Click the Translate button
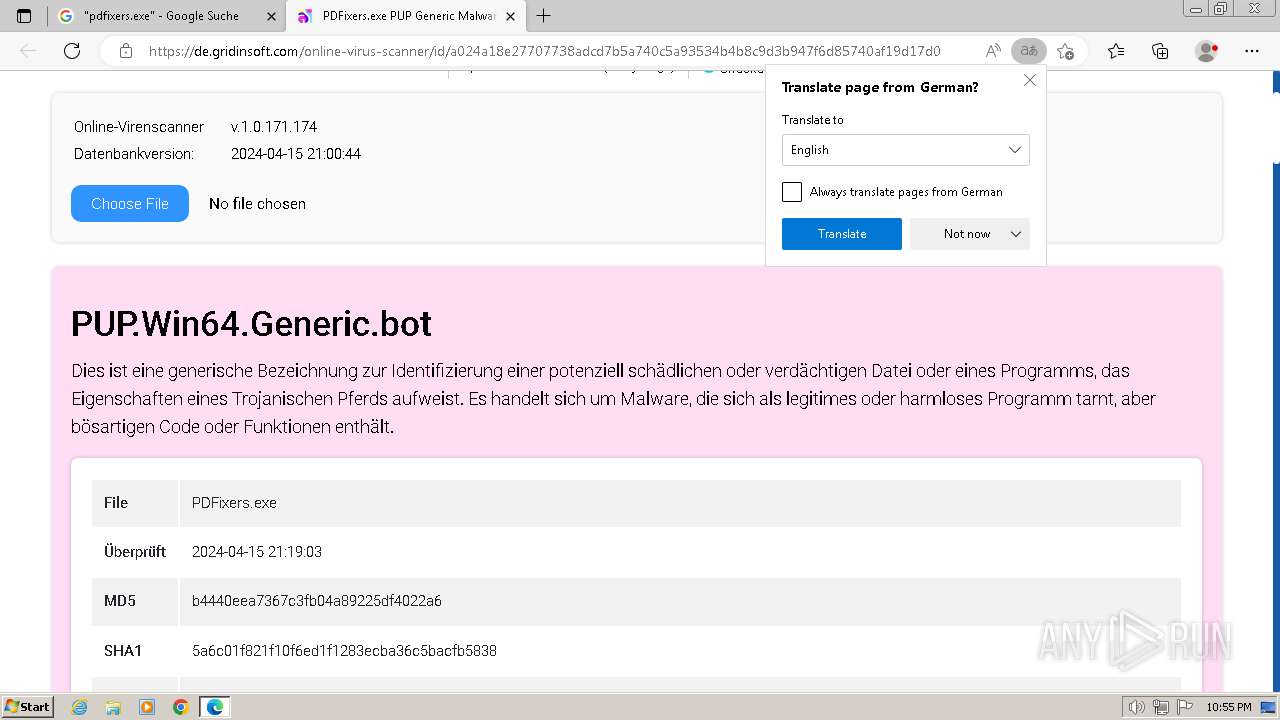Image resolution: width=1280 pixels, height=720 pixels. (x=842, y=234)
